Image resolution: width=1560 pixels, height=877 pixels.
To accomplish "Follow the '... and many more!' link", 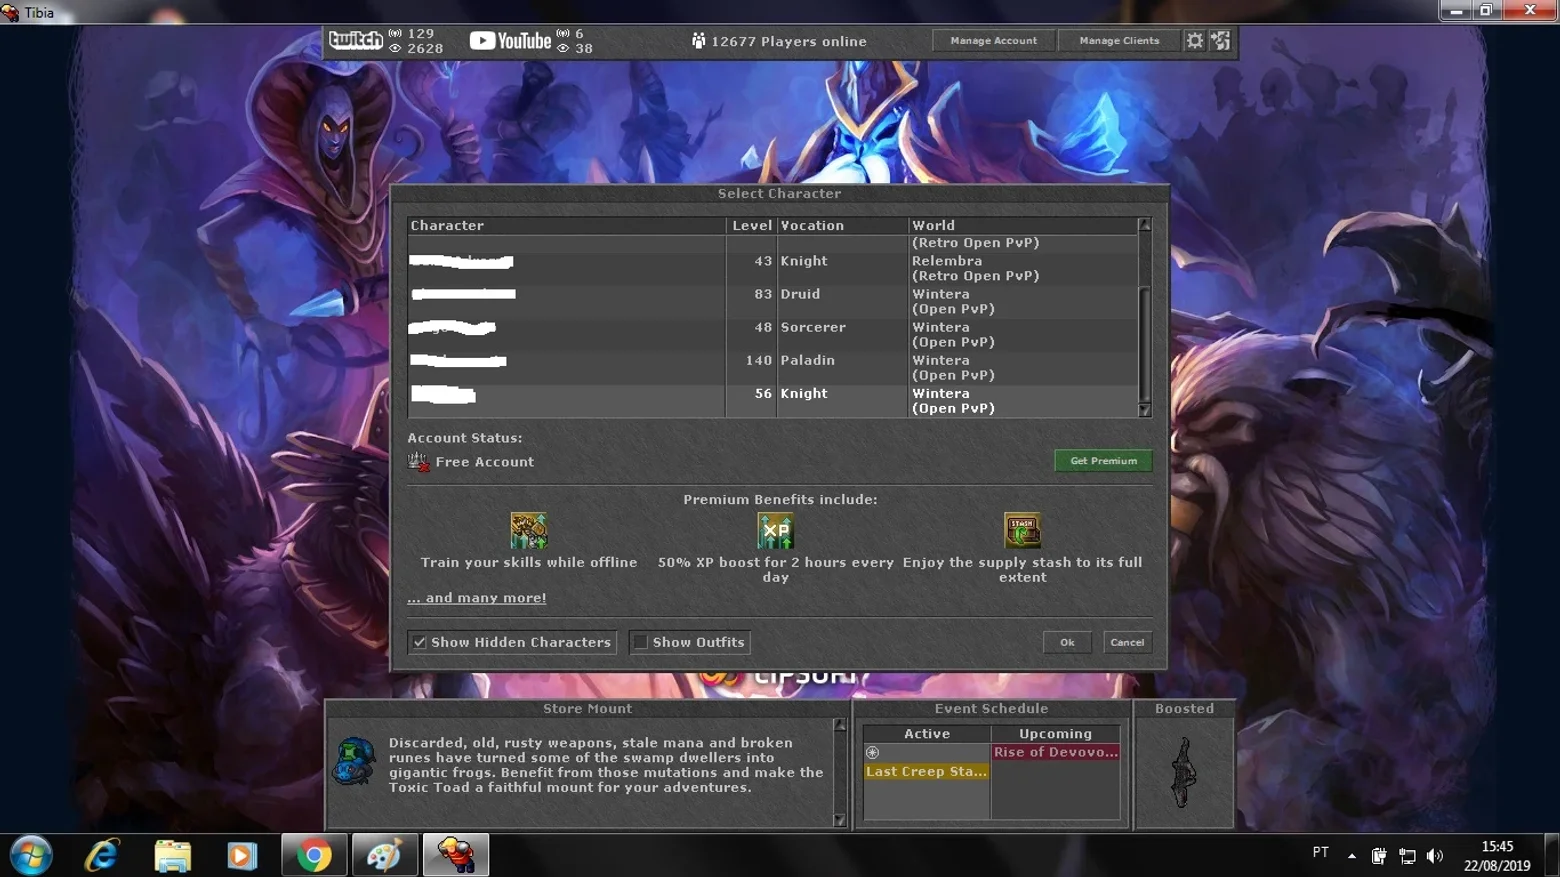I will coord(477,598).
